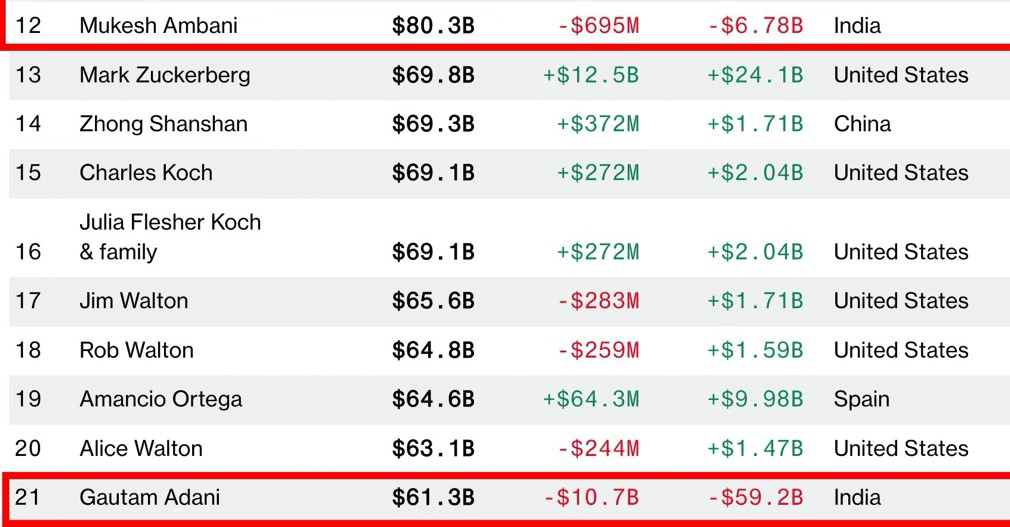Click the Gautam Adani name

click(150, 497)
